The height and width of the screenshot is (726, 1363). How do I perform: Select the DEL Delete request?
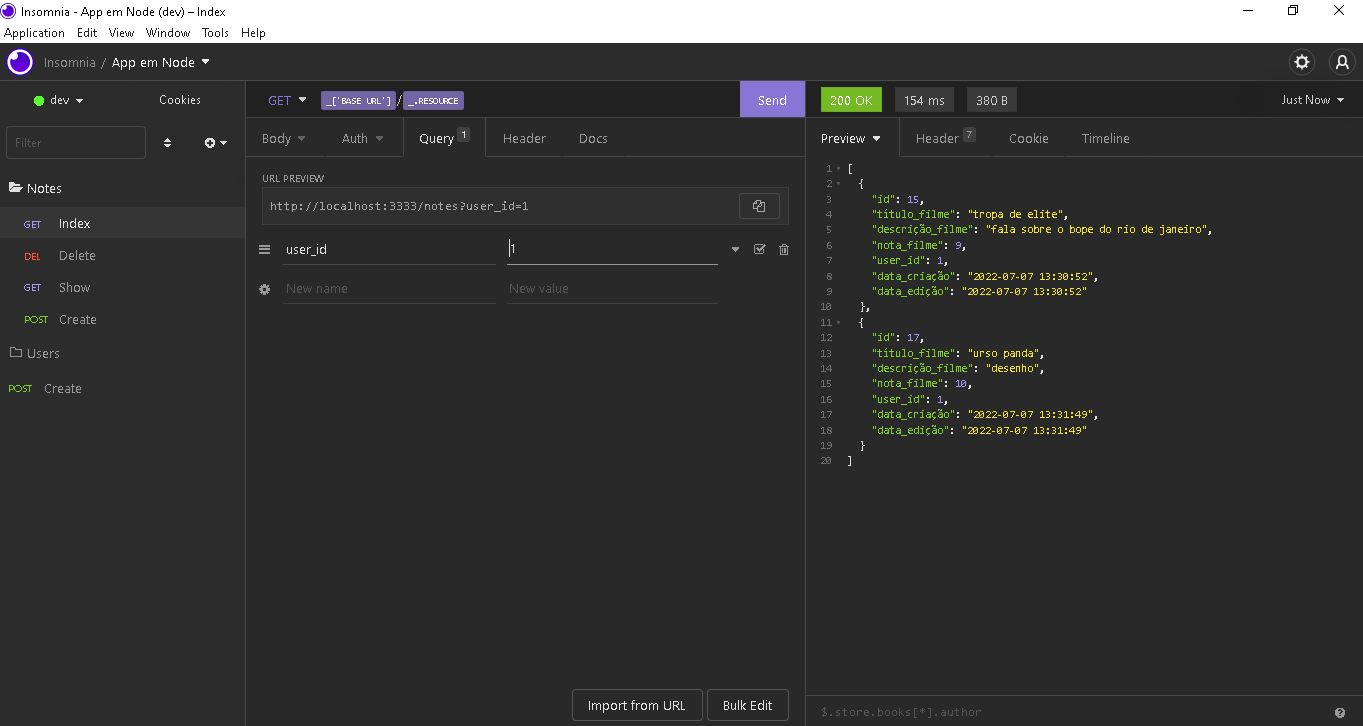122,256
